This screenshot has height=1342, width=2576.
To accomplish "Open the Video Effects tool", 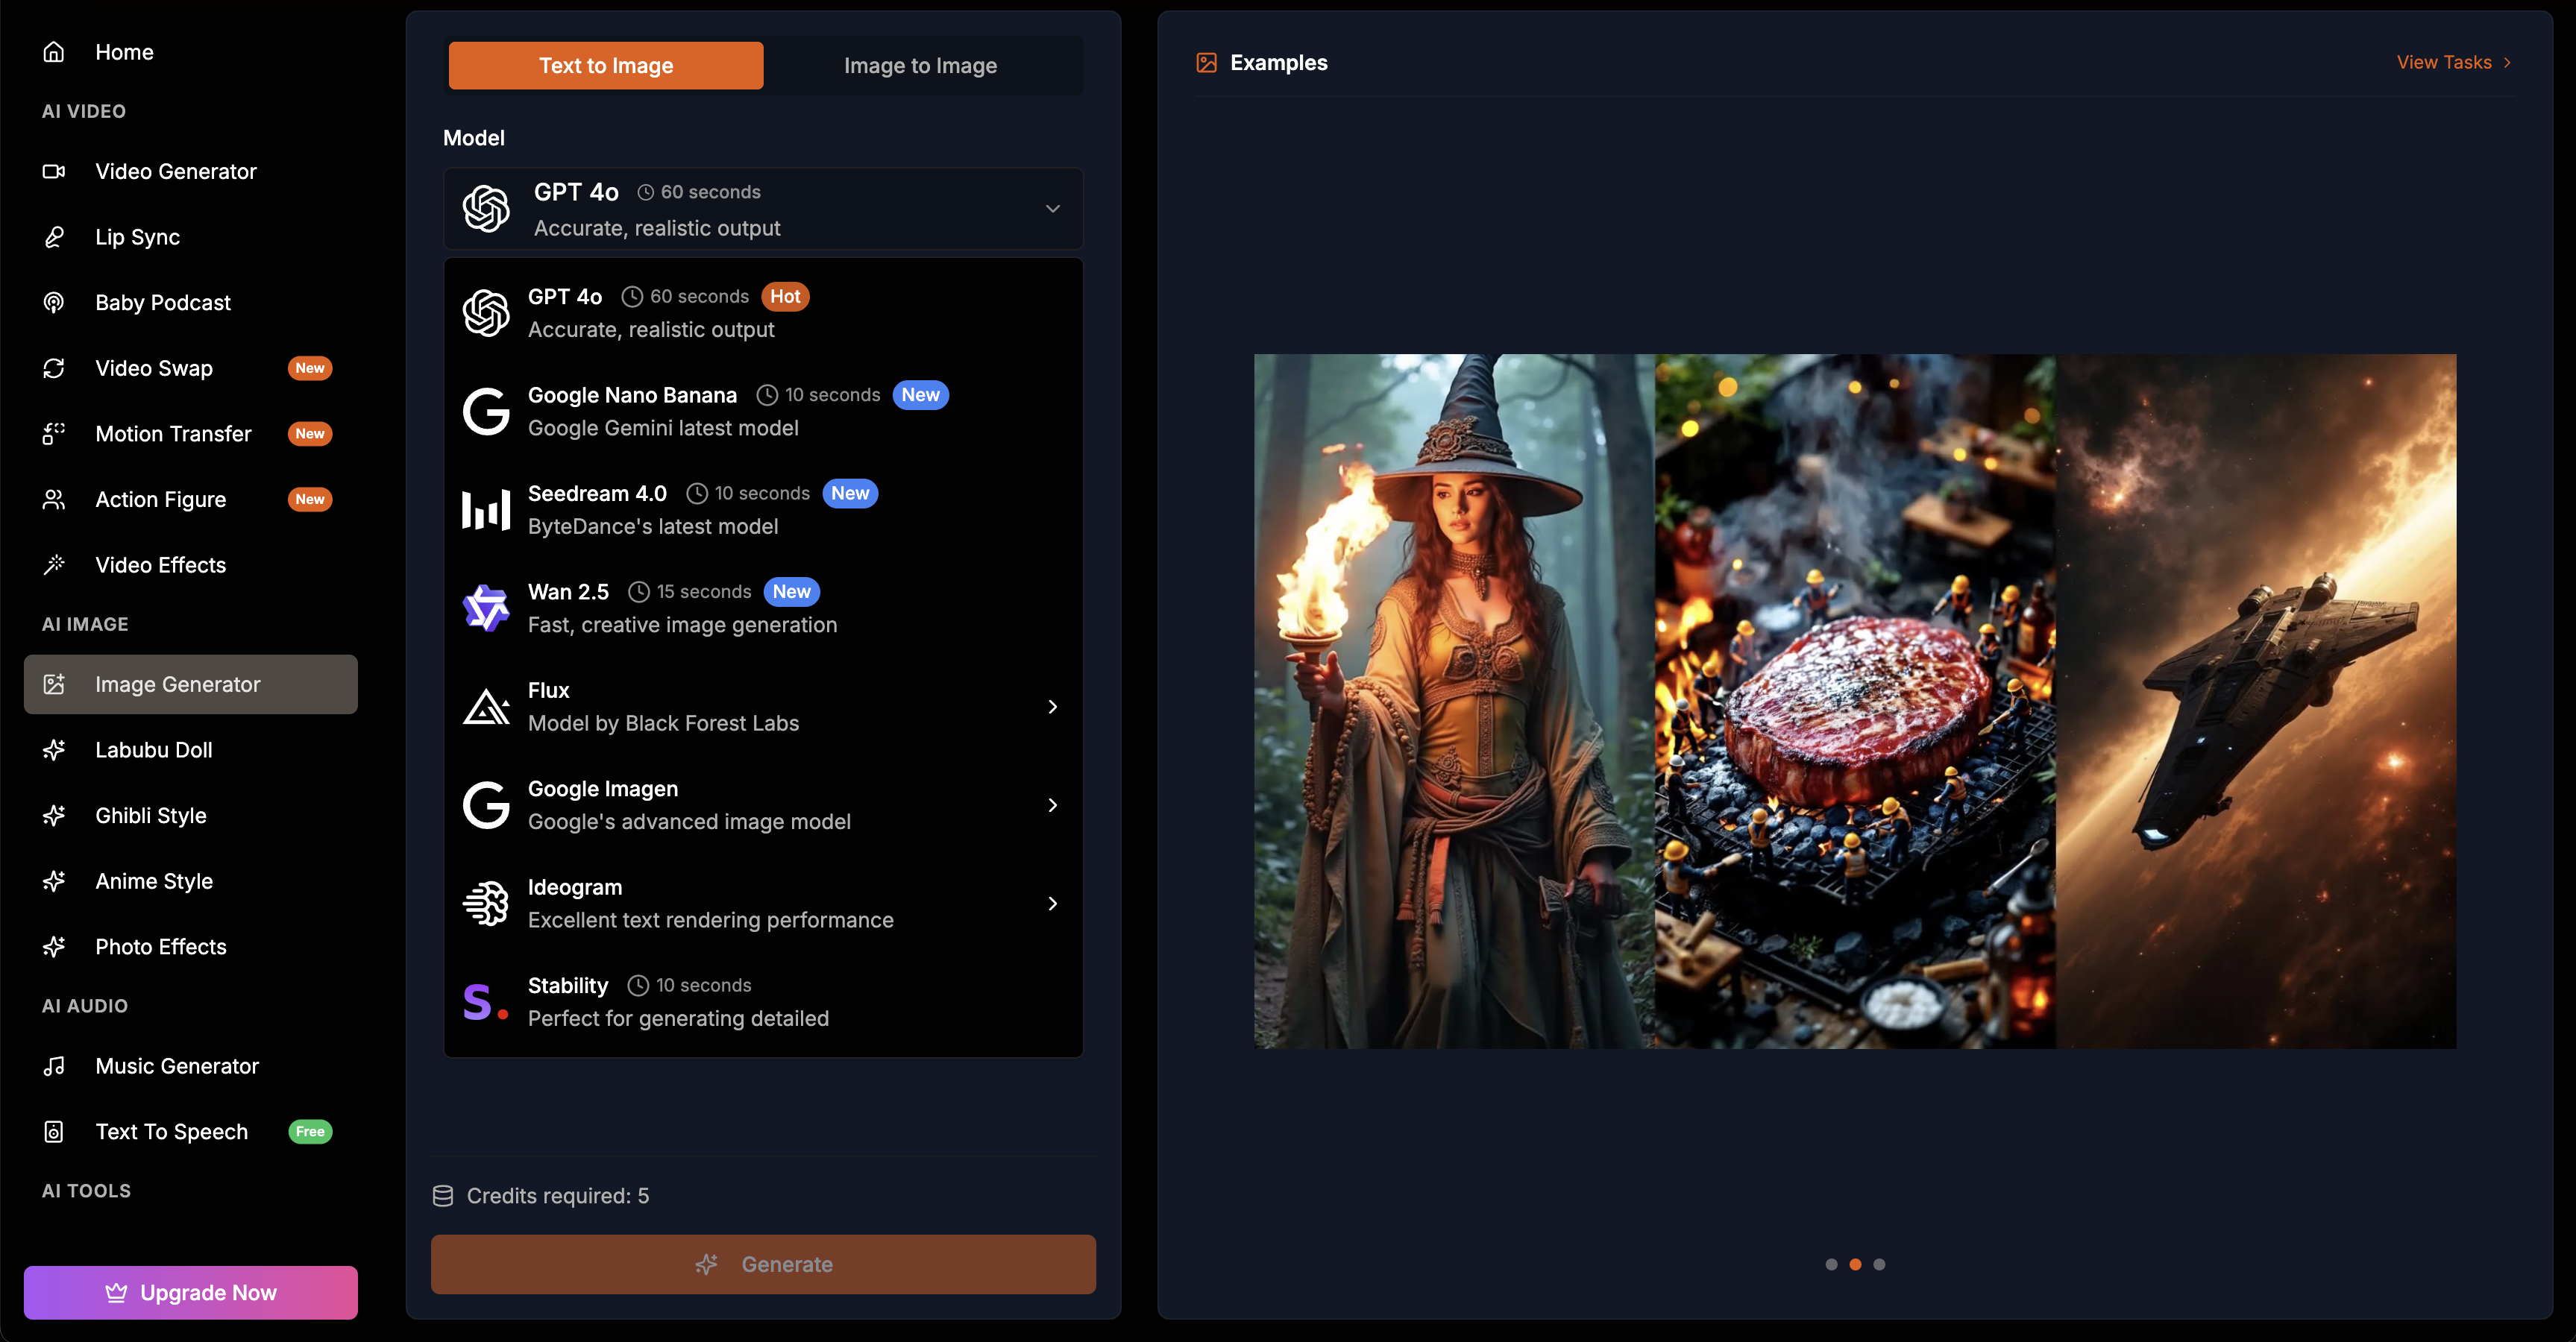I will (160, 564).
